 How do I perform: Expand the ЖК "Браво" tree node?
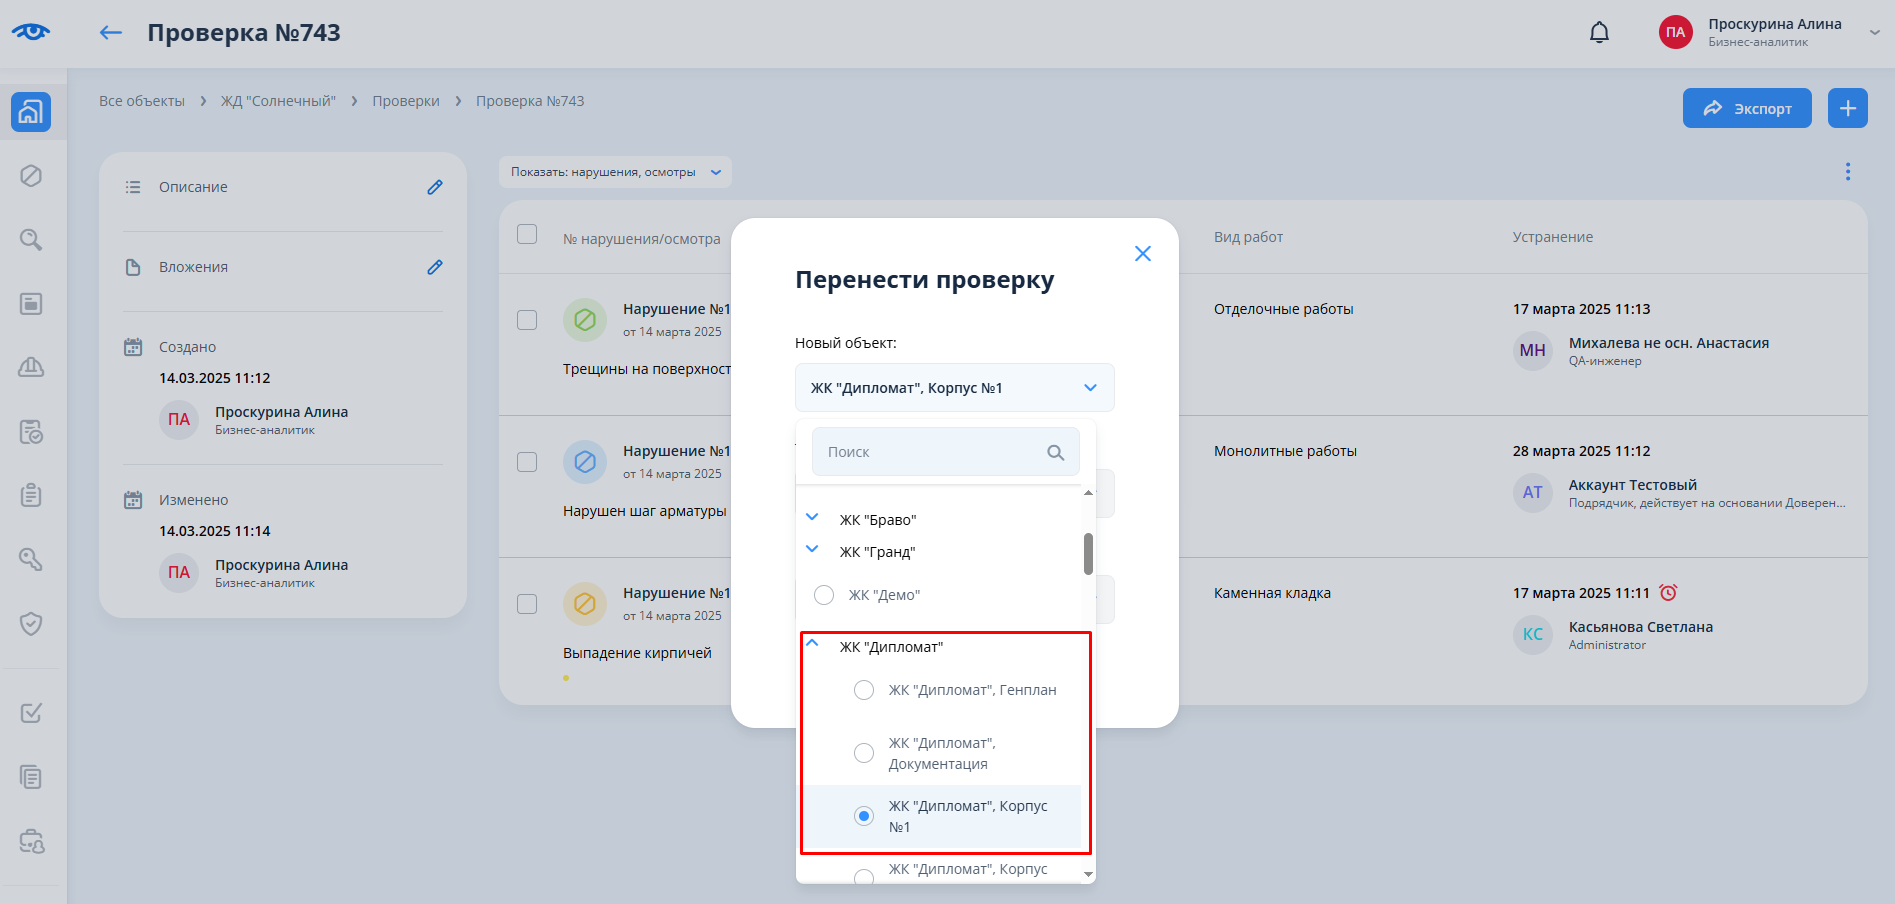tap(813, 518)
